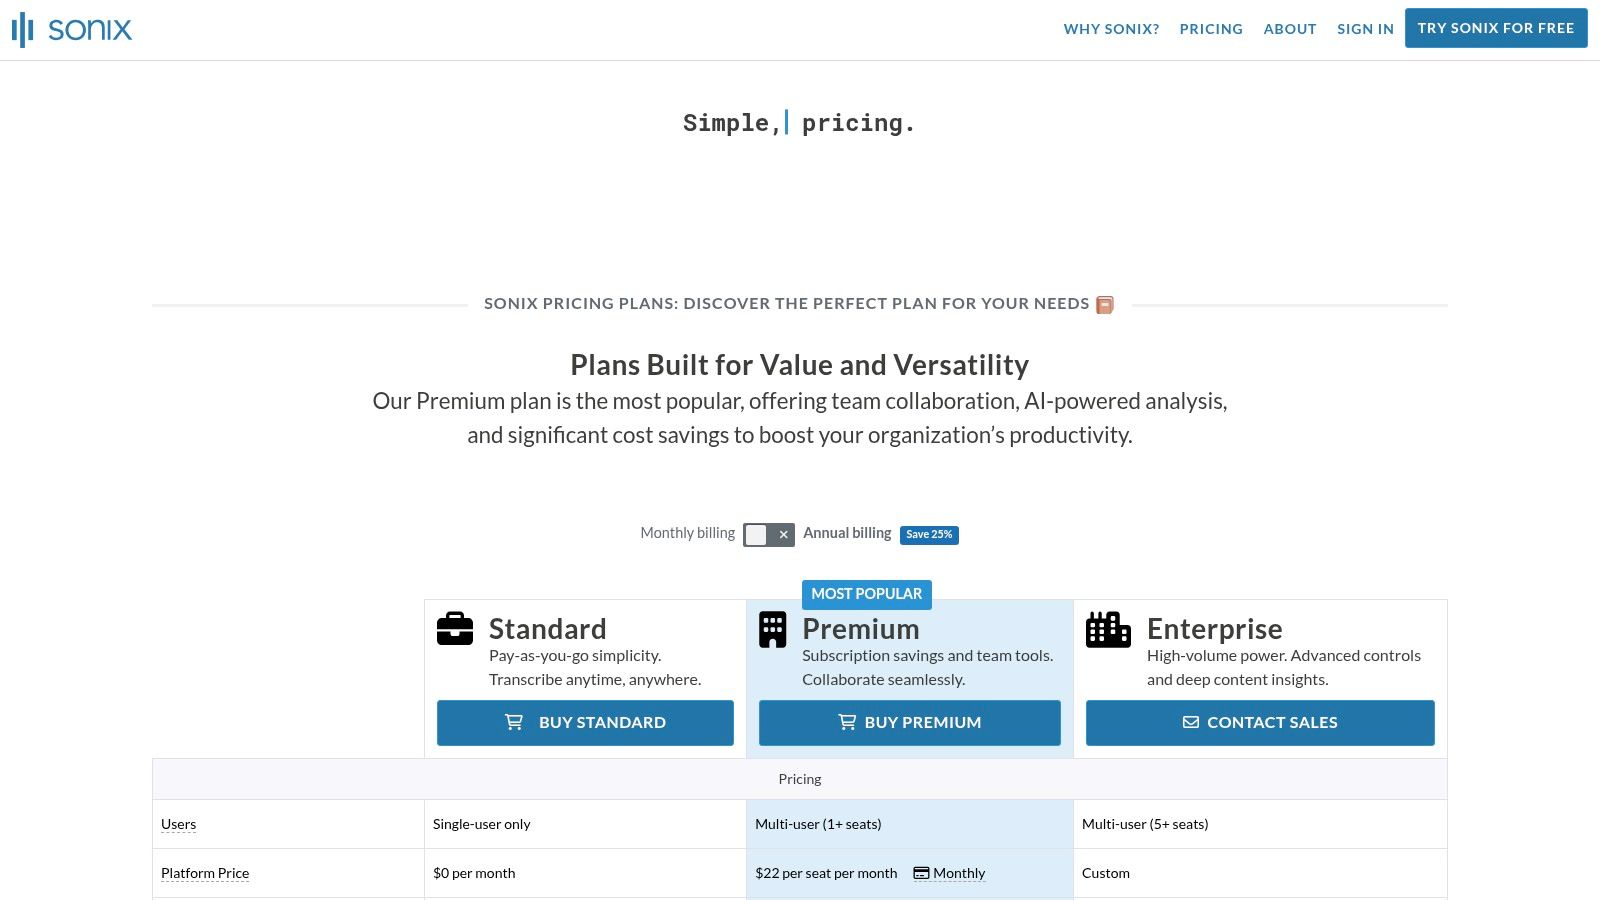Click the Premium plan building icon
Viewport: 1600px width, 900px height.
tap(772, 630)
